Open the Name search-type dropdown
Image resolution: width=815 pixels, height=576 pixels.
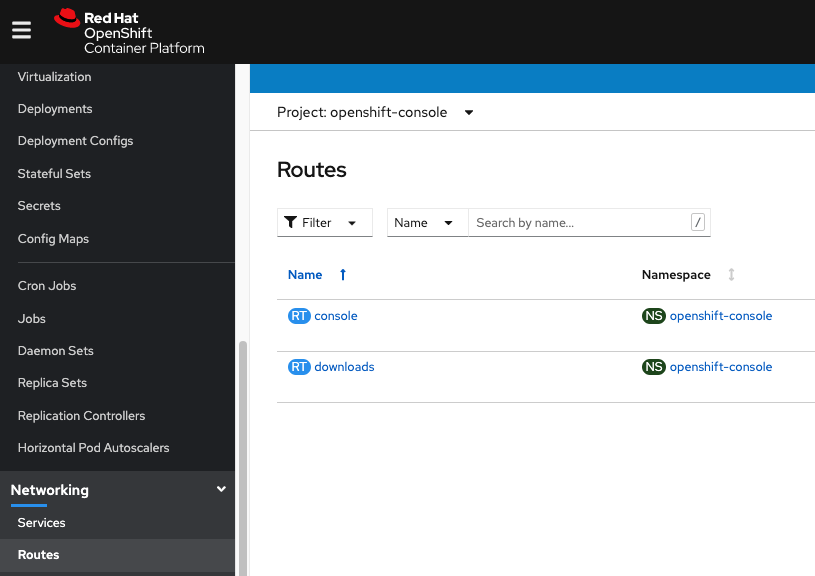coord(427,223)
